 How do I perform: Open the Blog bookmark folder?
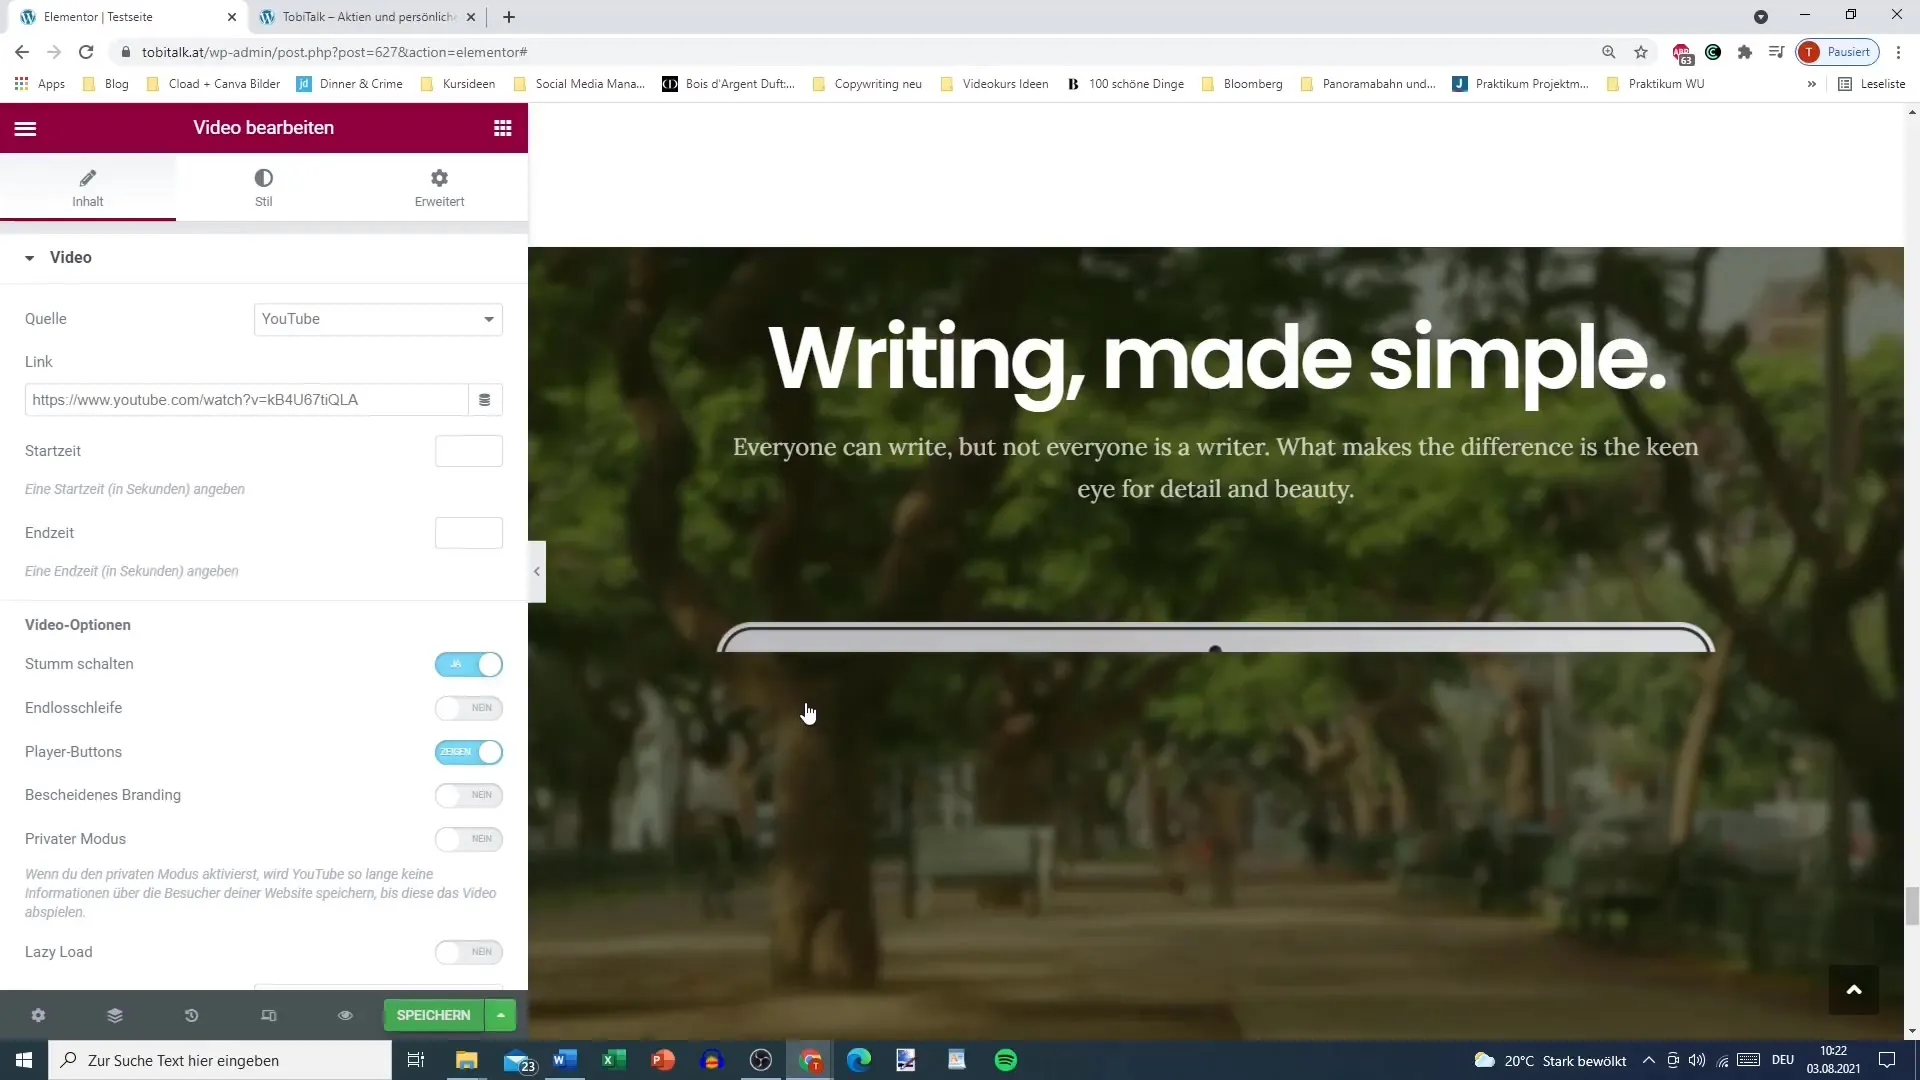[x=106, y=84]
